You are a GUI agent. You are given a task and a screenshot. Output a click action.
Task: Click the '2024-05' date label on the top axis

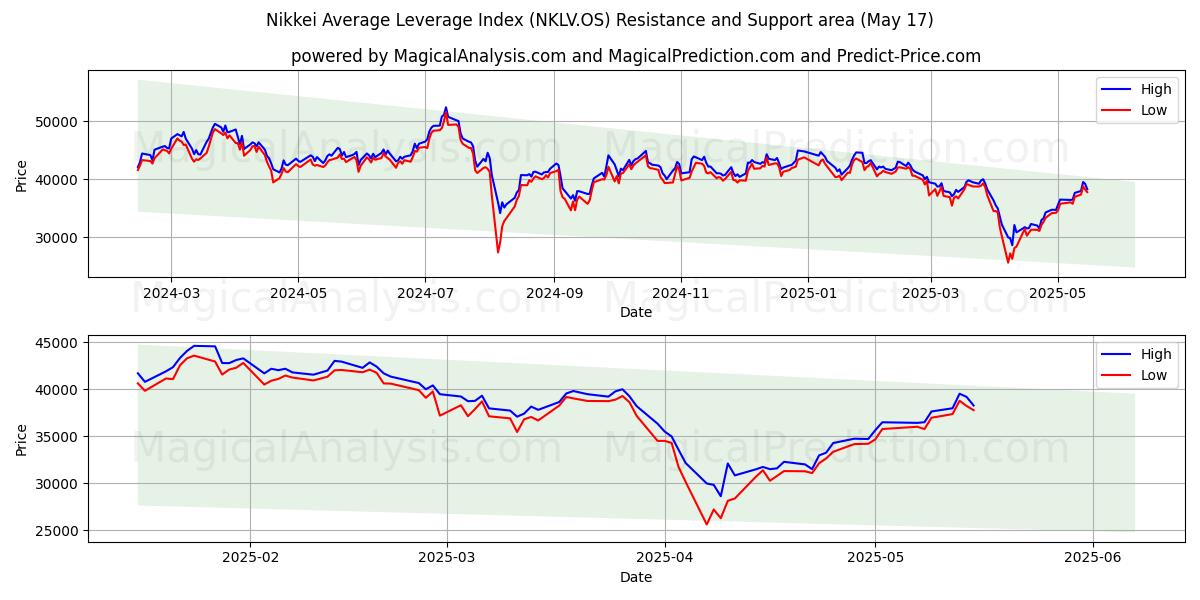pyautogui.click(x=298, y=294)
